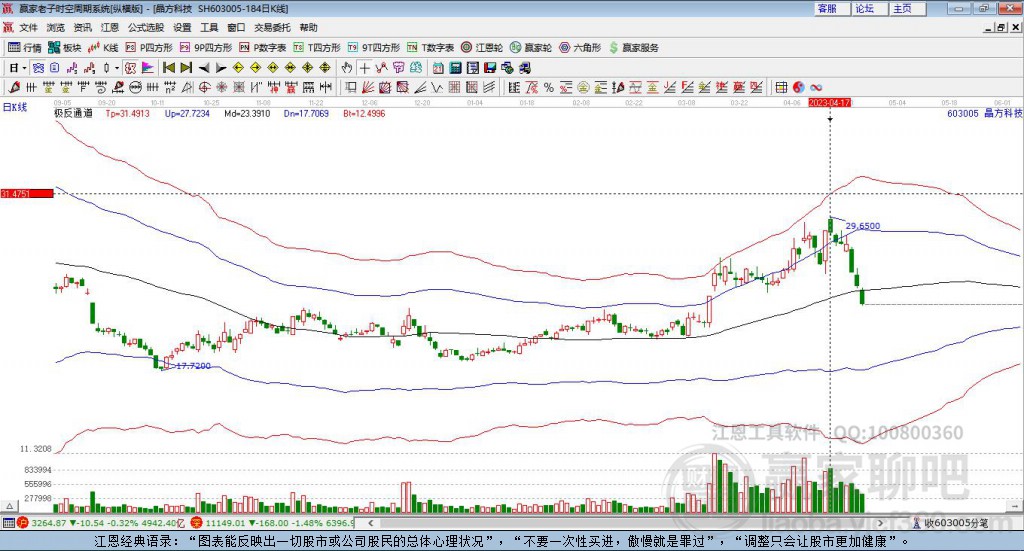
Task: Click the 31.4751 red price tag
Action: 27,194
